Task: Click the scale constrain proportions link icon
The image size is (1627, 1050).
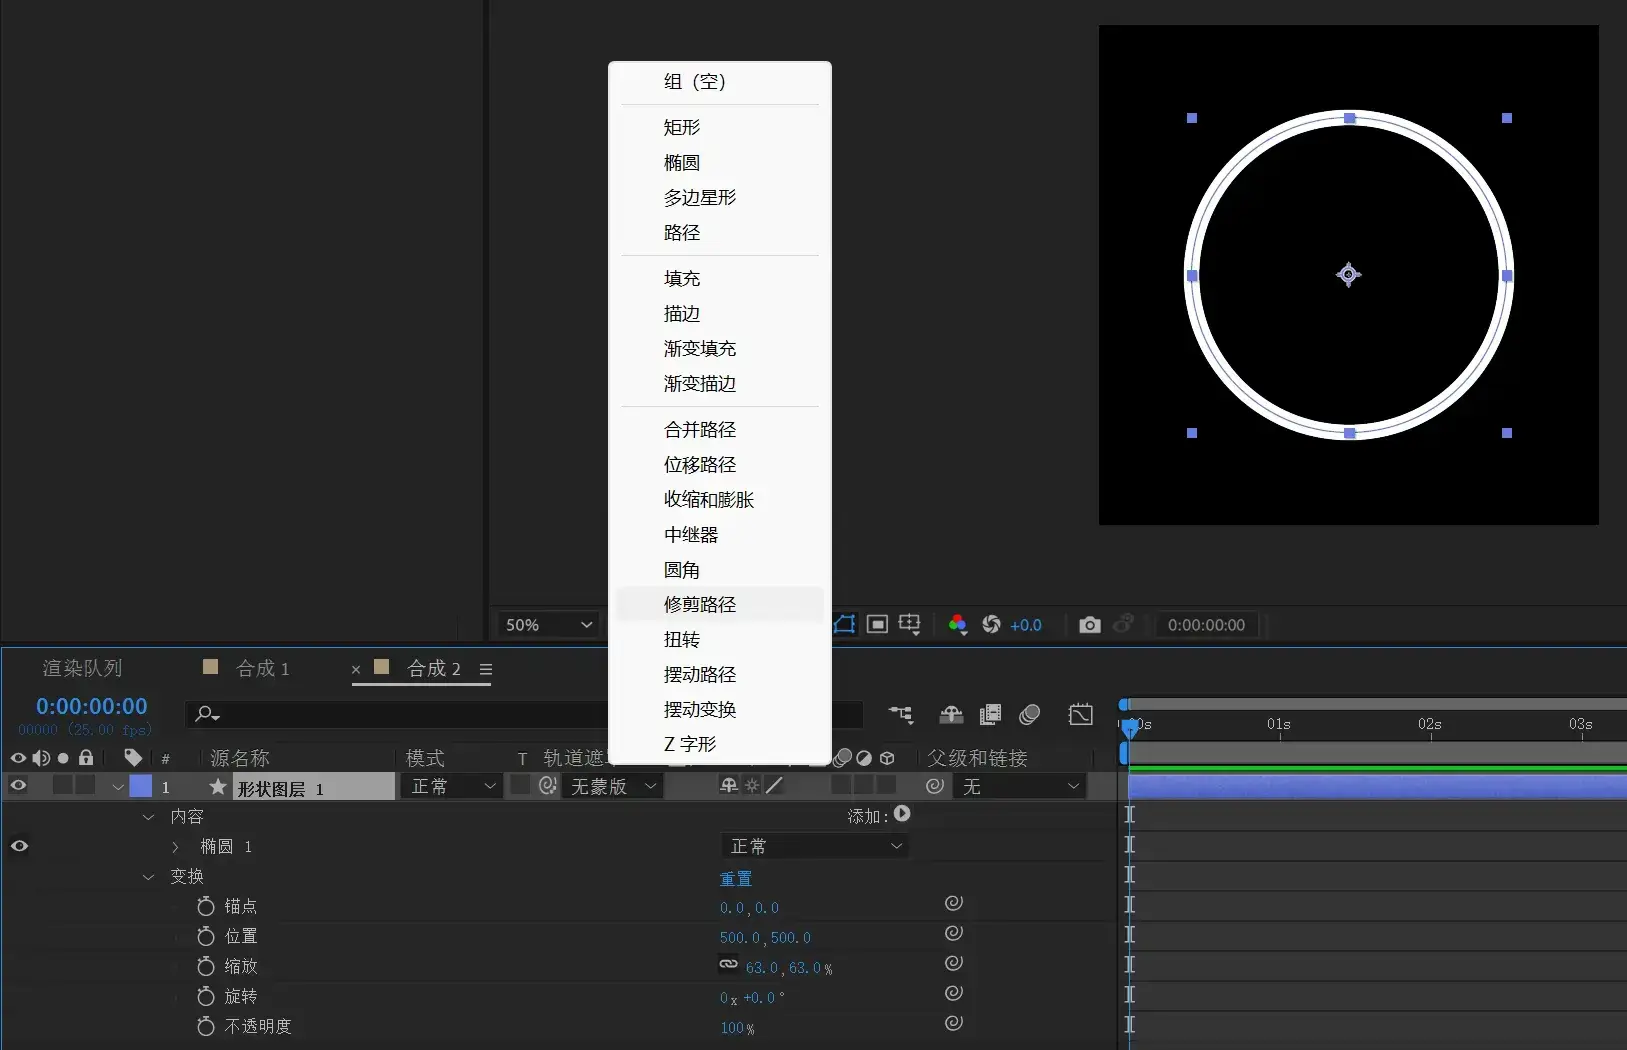Action: click(x=729, y=965)
